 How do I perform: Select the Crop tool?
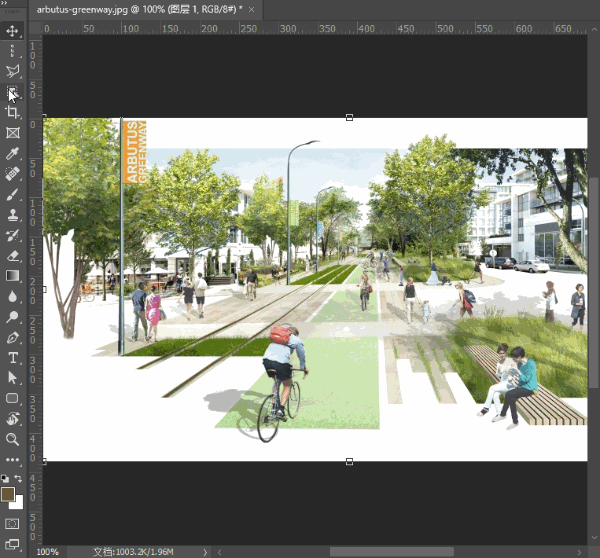tap(12, 112)
